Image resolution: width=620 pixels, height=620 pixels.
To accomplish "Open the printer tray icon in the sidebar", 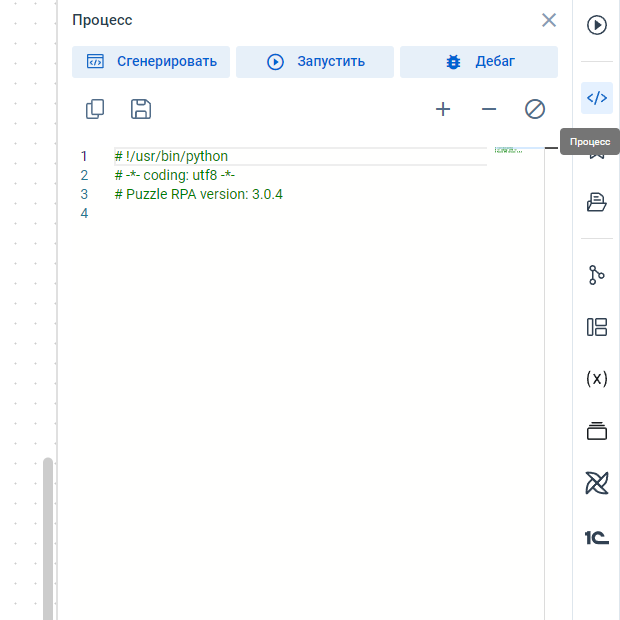I will coord(597,202).
